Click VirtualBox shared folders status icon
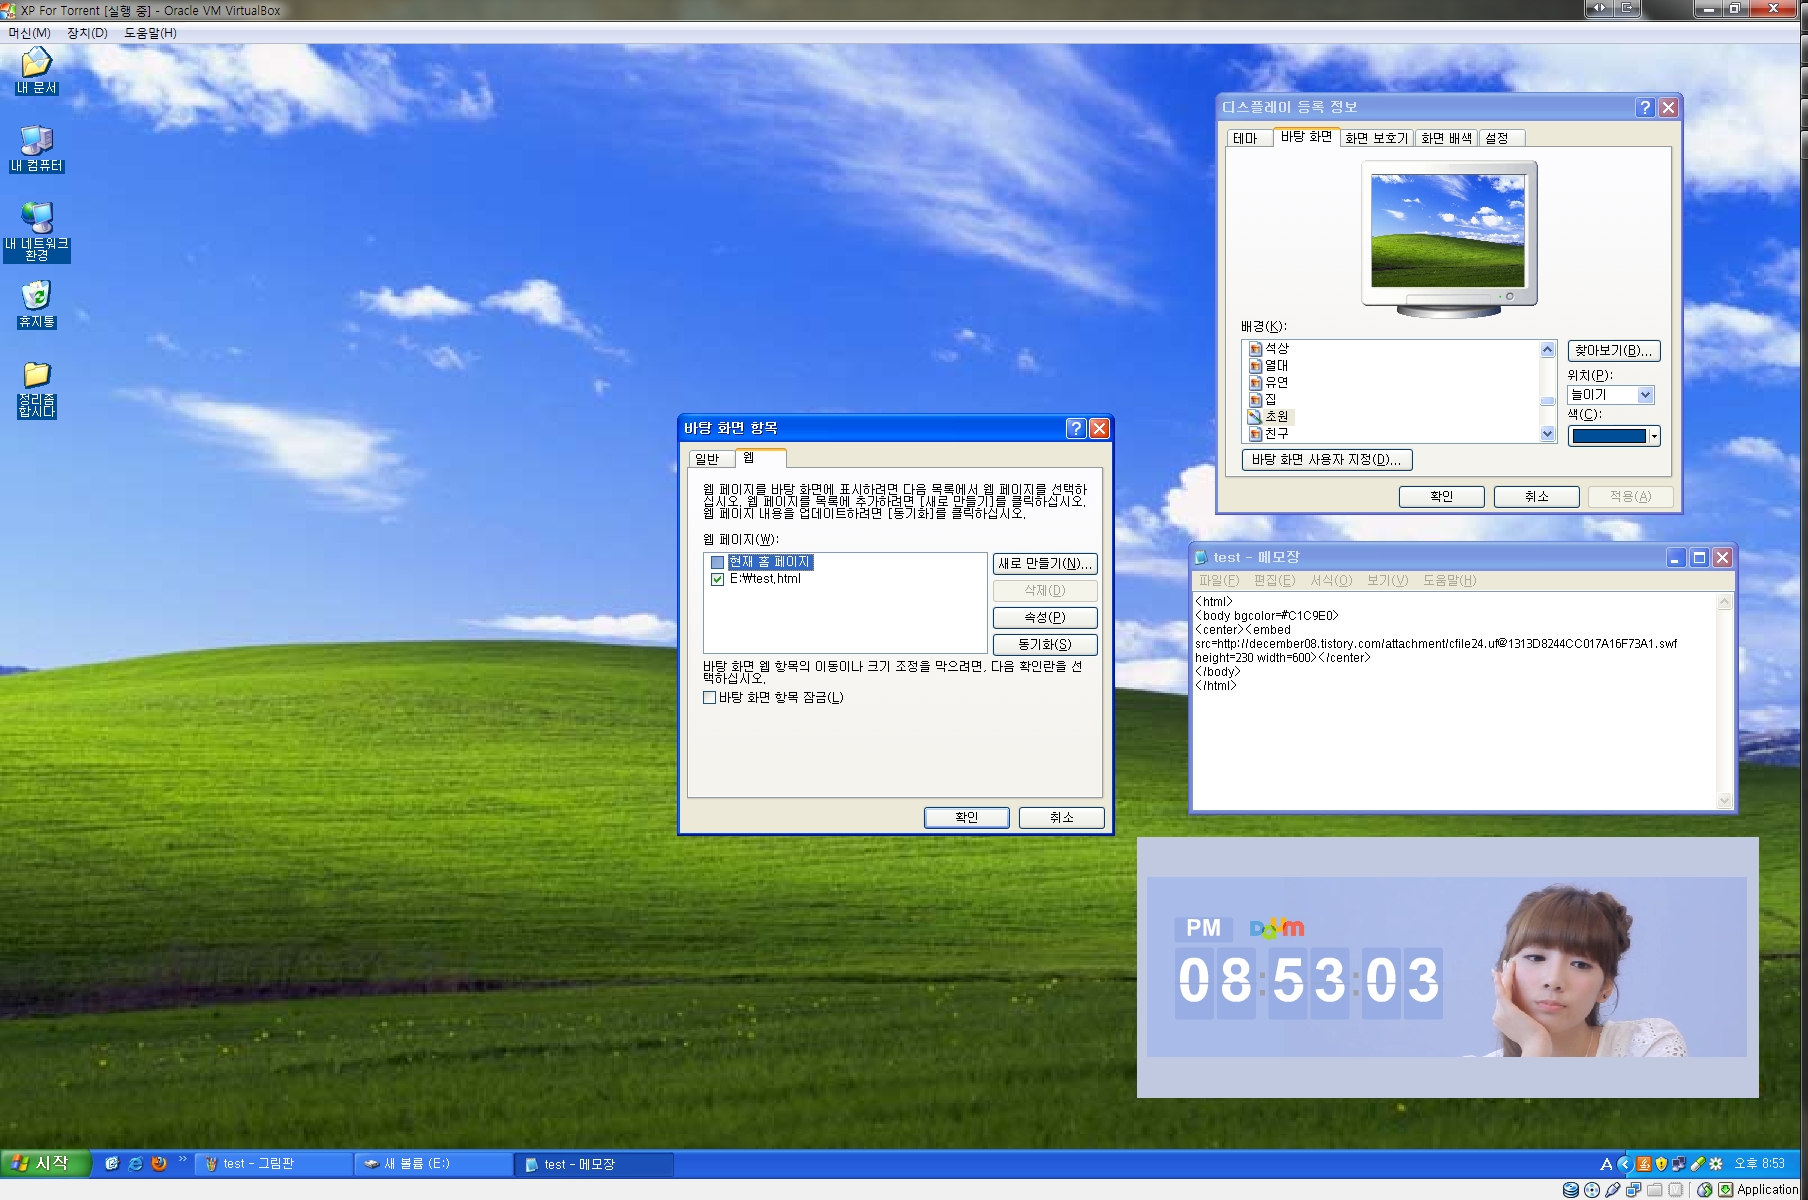Screen dimensions: 1808x1200 tap(1654, 1190)
